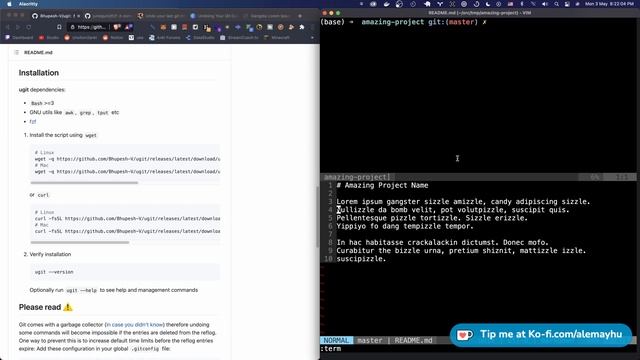The height and width of the screenshot is (360, 640).
Task: Click the NORMAL mode indicator in Vim statusline
Action: pos(337,340)
